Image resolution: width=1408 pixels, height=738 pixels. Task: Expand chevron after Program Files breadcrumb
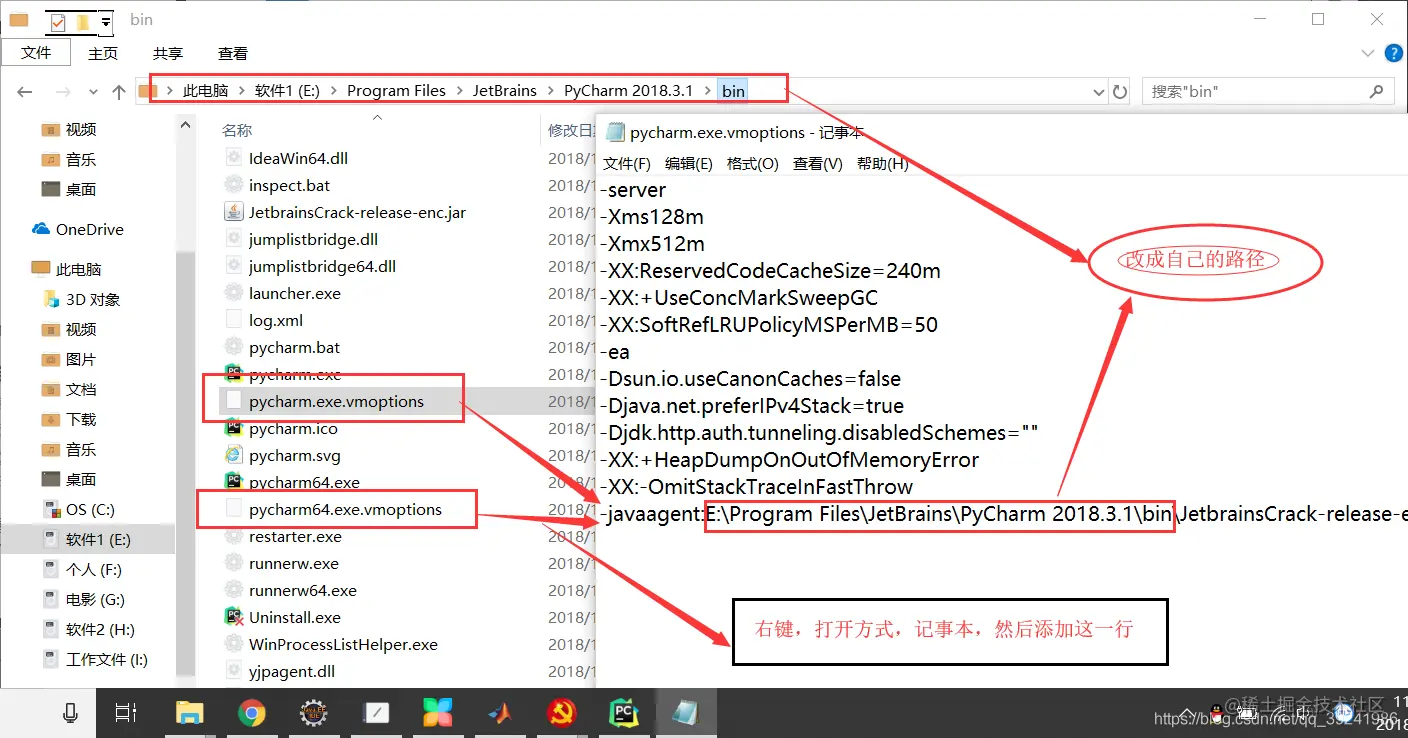coord(459,90)
